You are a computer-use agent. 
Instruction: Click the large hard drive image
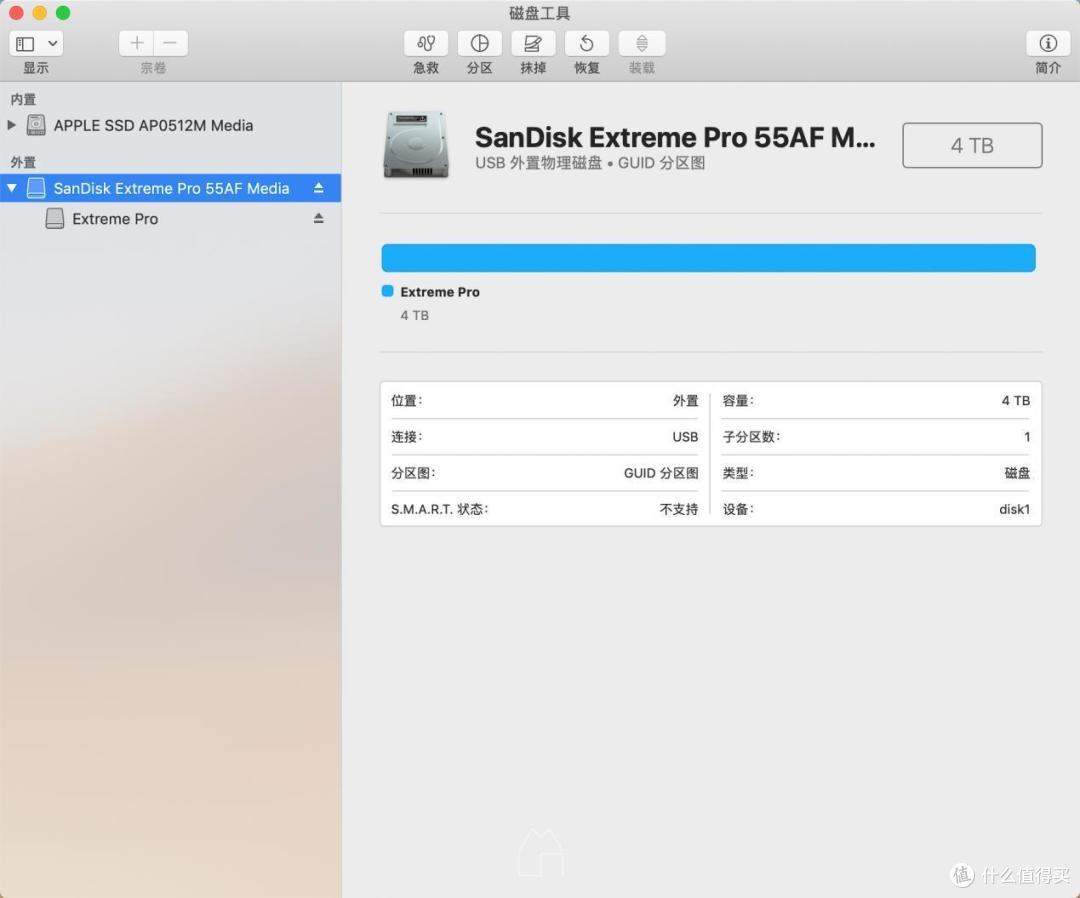point(416,145)
